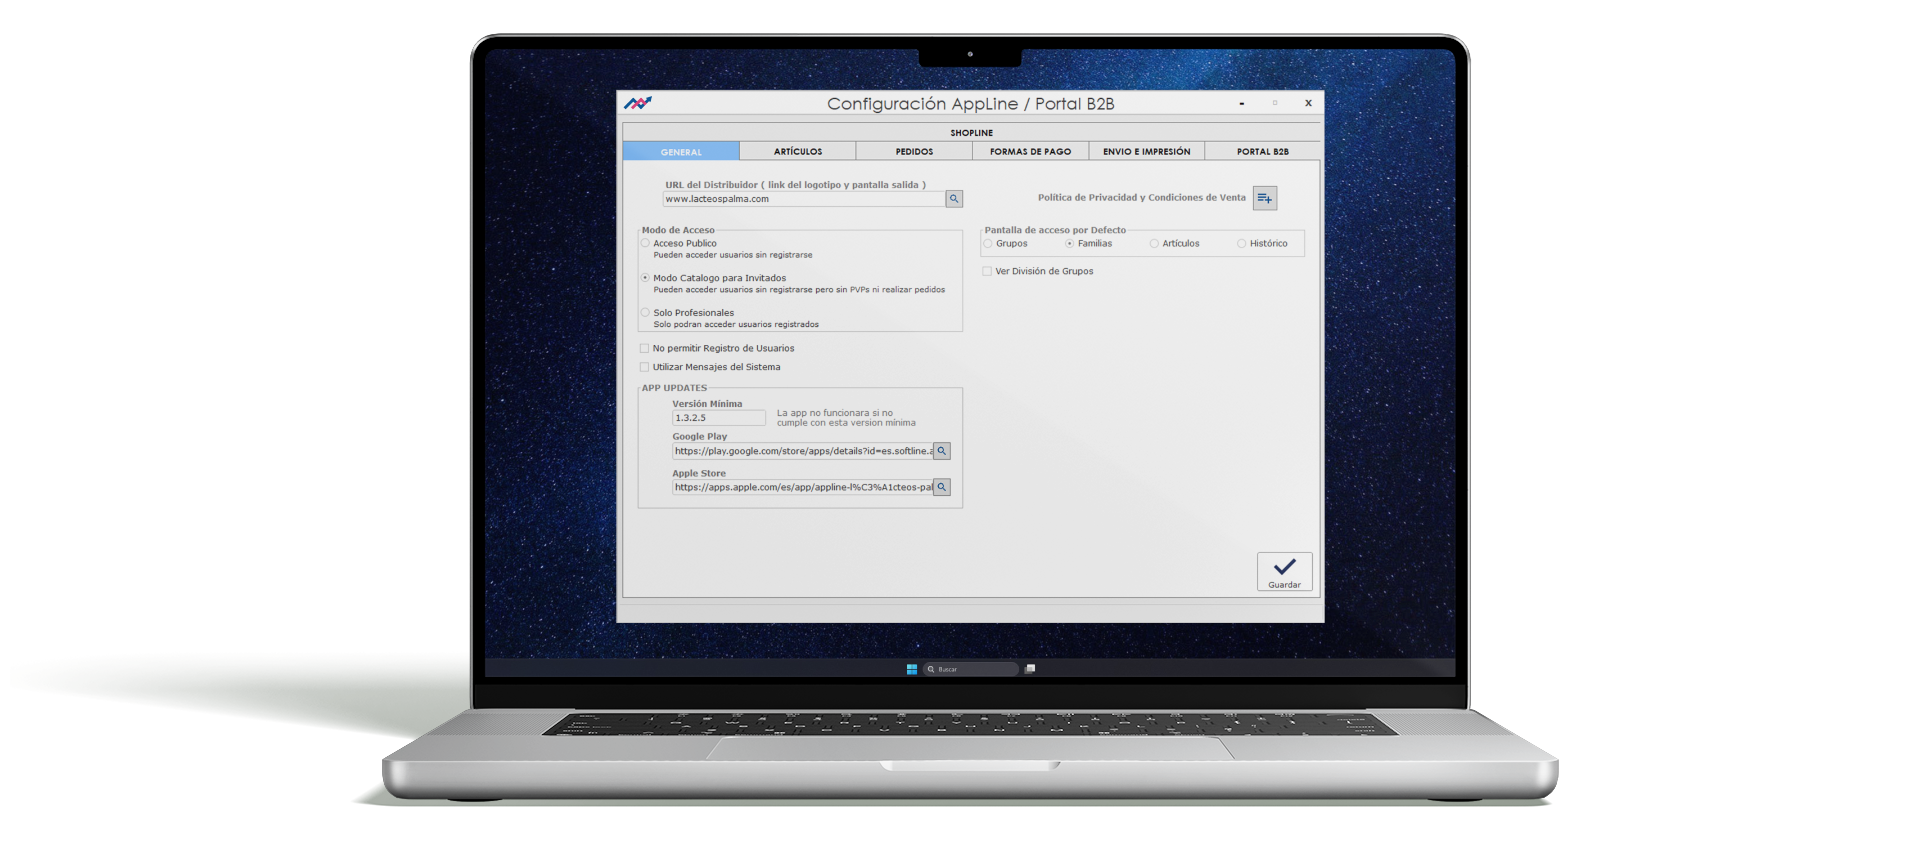
Task: Click the SHOPLINE header label
Action: point(972,133)
